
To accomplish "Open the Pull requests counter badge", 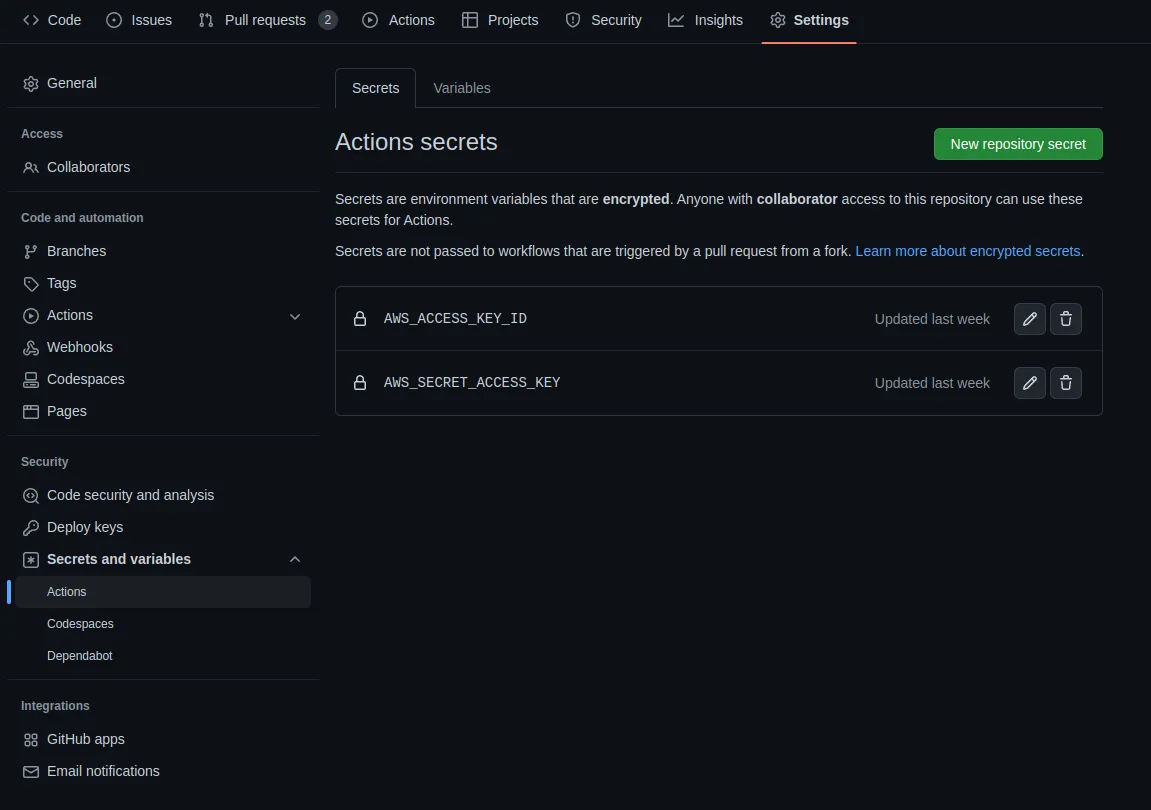I will (x=330, y=19).
